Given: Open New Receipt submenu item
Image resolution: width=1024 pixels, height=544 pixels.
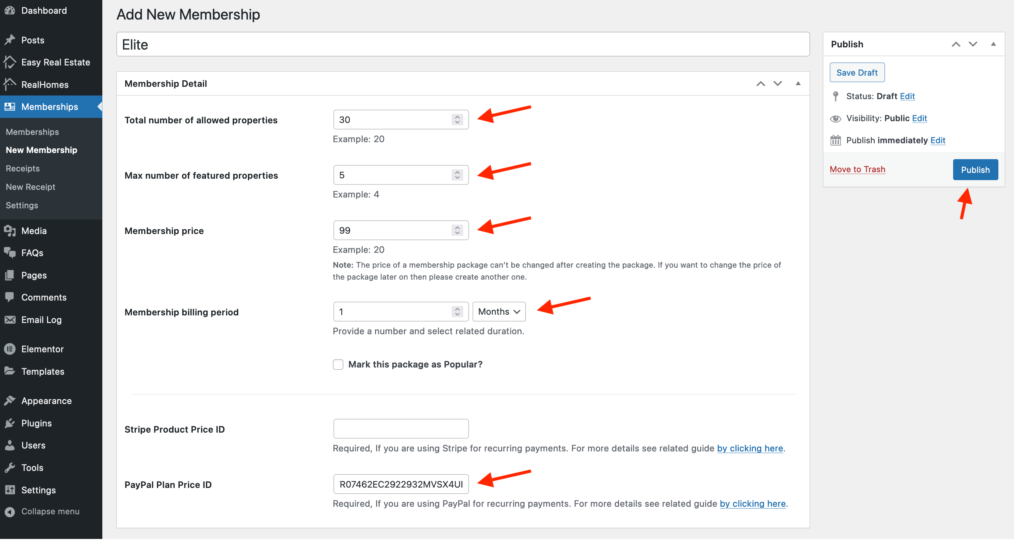Looking at the screenshot, I should click(31, 189).
